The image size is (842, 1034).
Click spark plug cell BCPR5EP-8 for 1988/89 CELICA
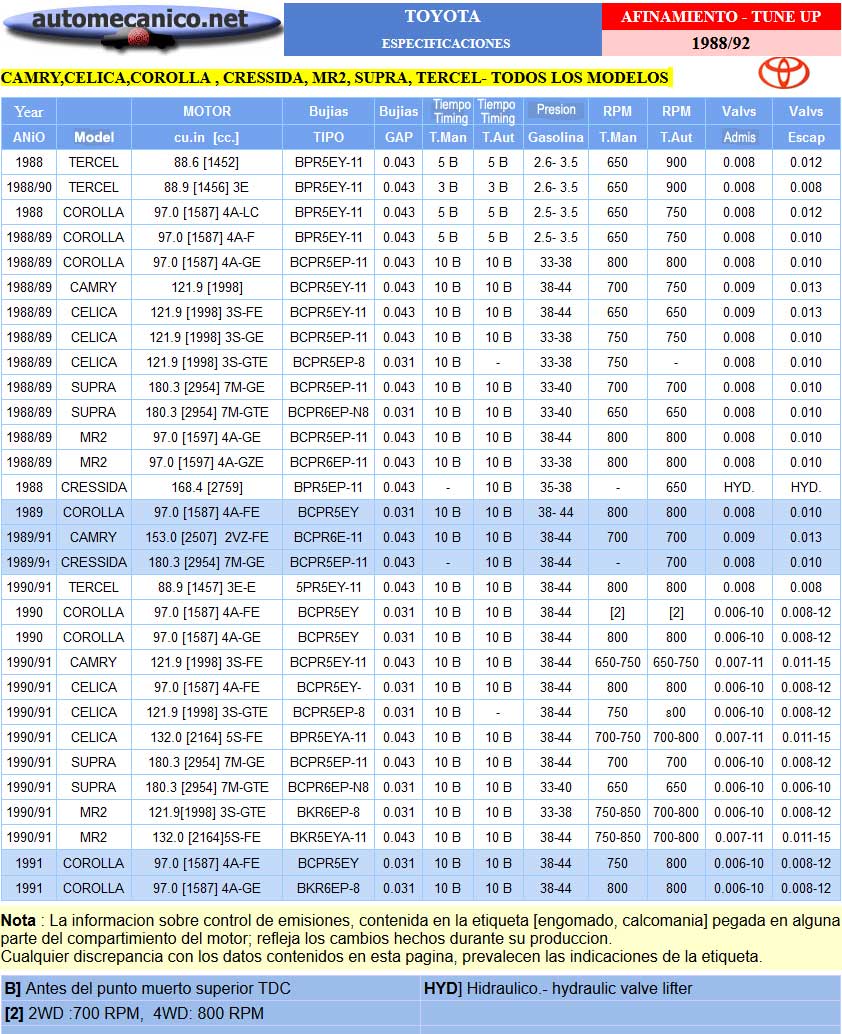[x=328, y=362]
